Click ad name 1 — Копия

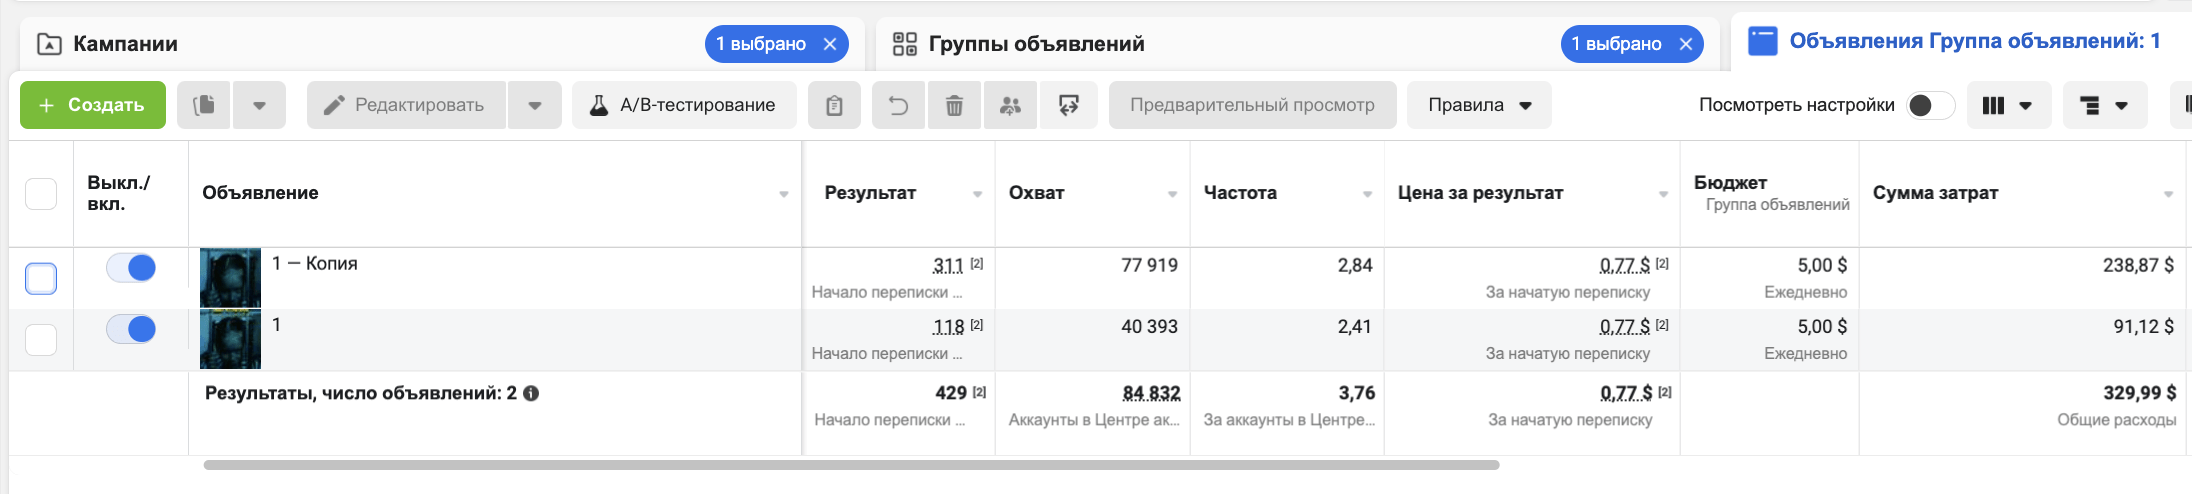315,264
